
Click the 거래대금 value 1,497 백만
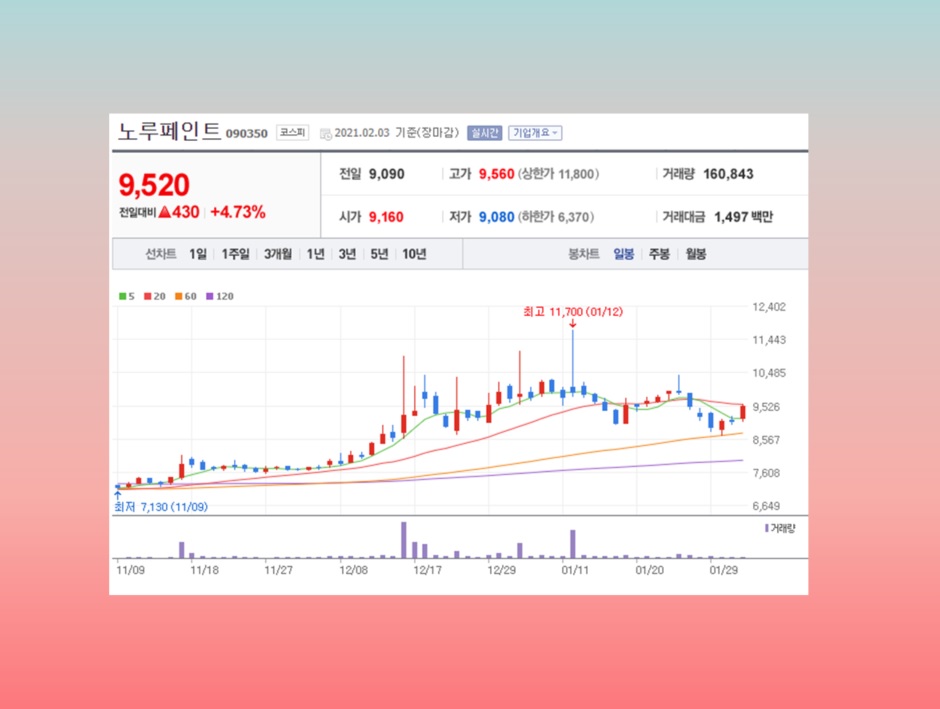click(743, 217)
